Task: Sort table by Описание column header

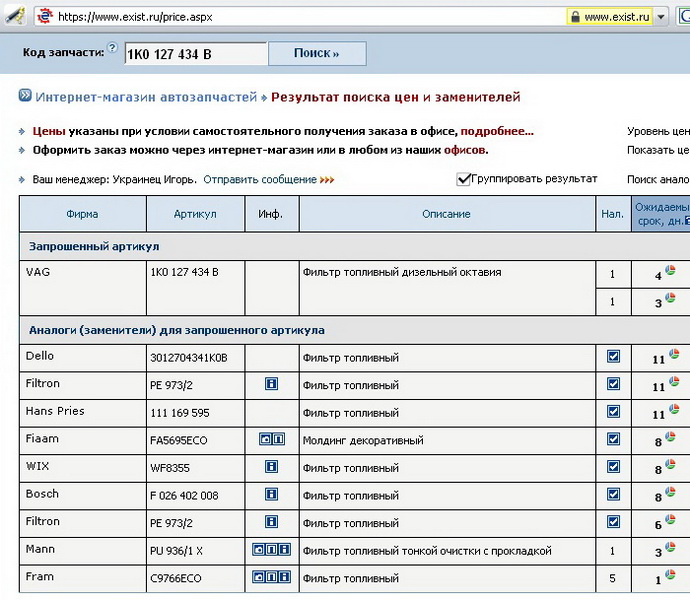Action: point(447,214)
